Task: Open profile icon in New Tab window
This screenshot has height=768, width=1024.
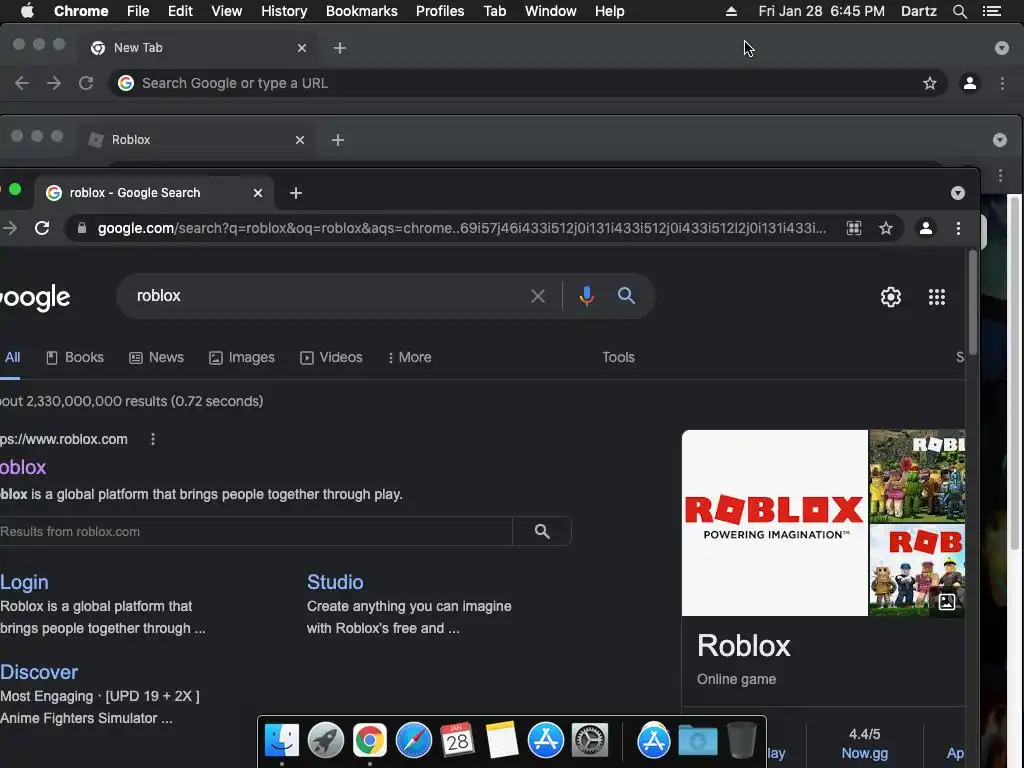Action: (x=970, y=83)
